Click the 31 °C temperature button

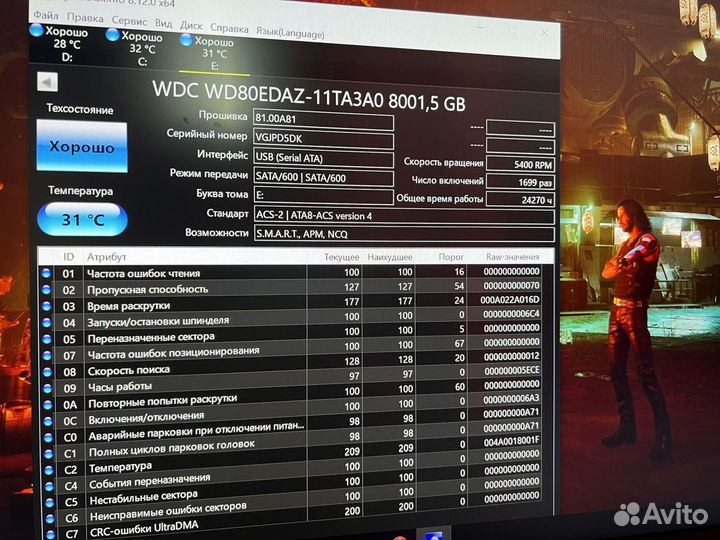(x=81, y=218)
